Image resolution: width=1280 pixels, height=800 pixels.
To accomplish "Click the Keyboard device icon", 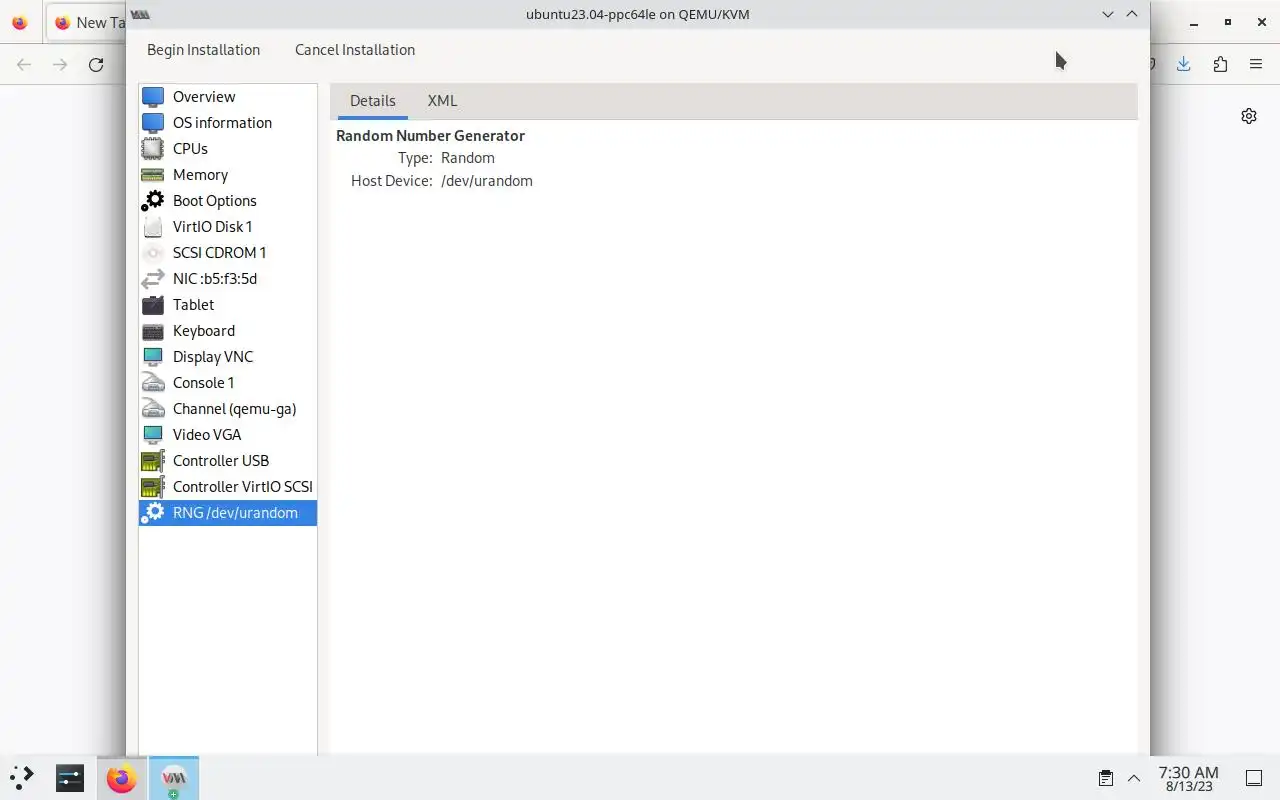I will (x=152, y=331).
